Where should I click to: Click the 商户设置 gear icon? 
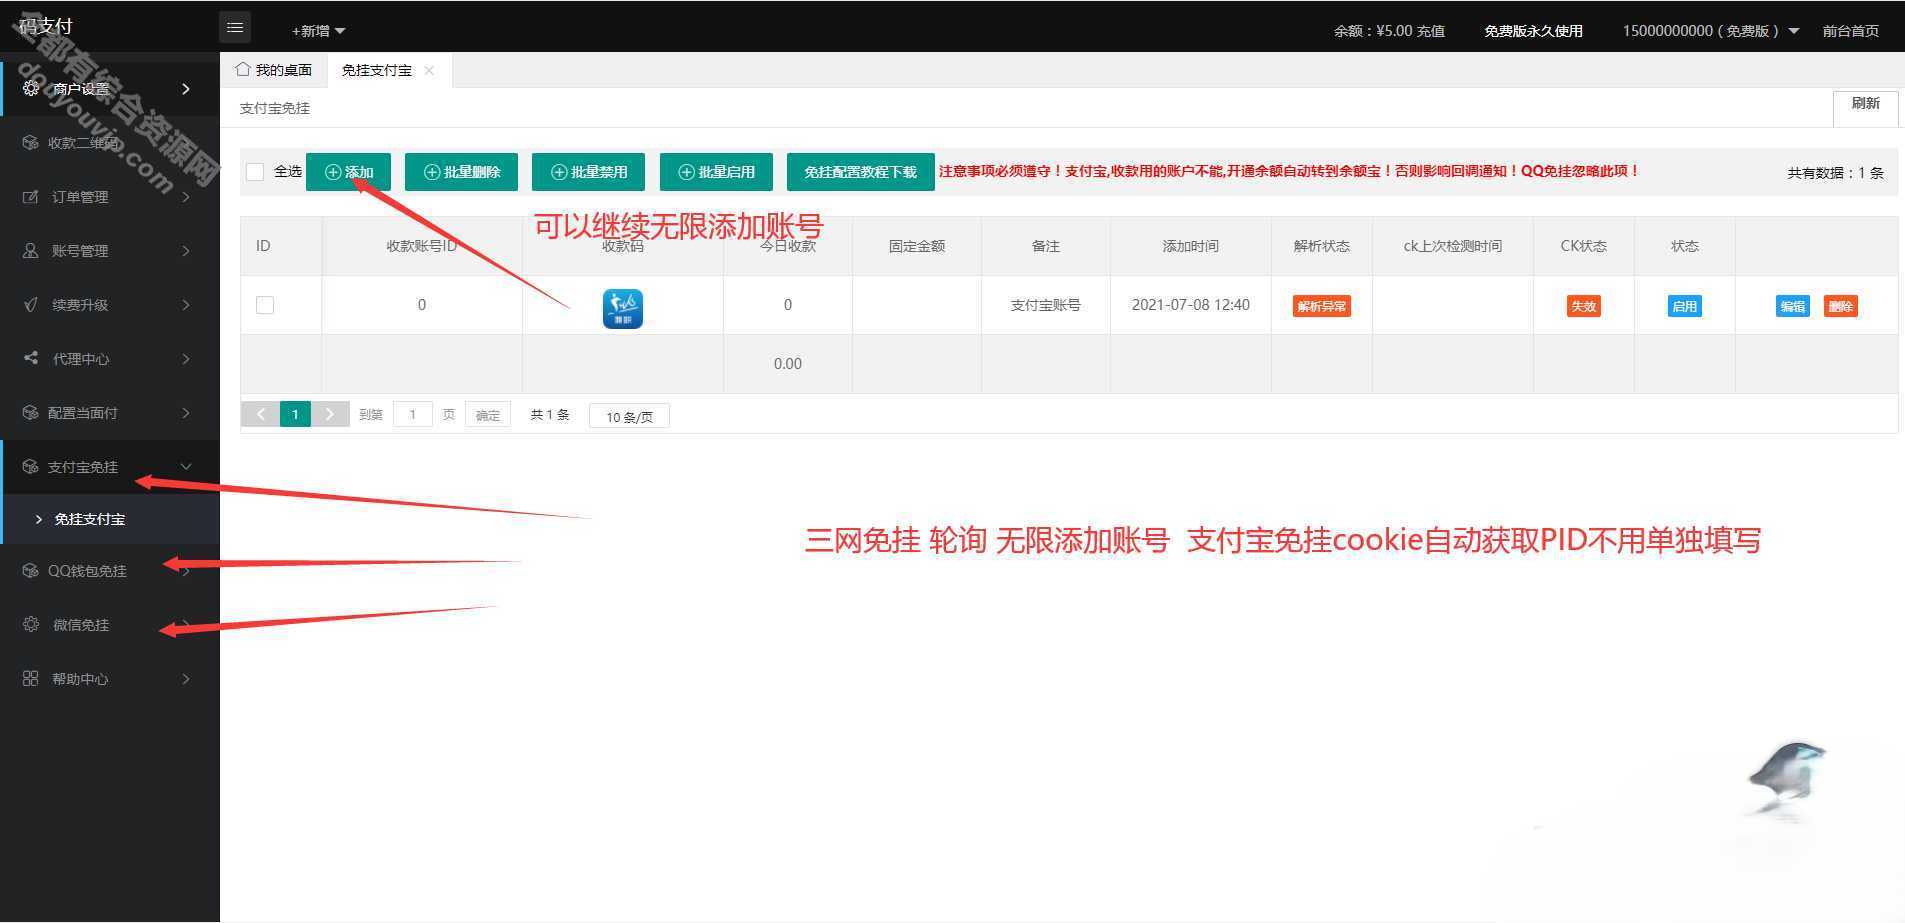pyautogui.click(x=31, y=89)
